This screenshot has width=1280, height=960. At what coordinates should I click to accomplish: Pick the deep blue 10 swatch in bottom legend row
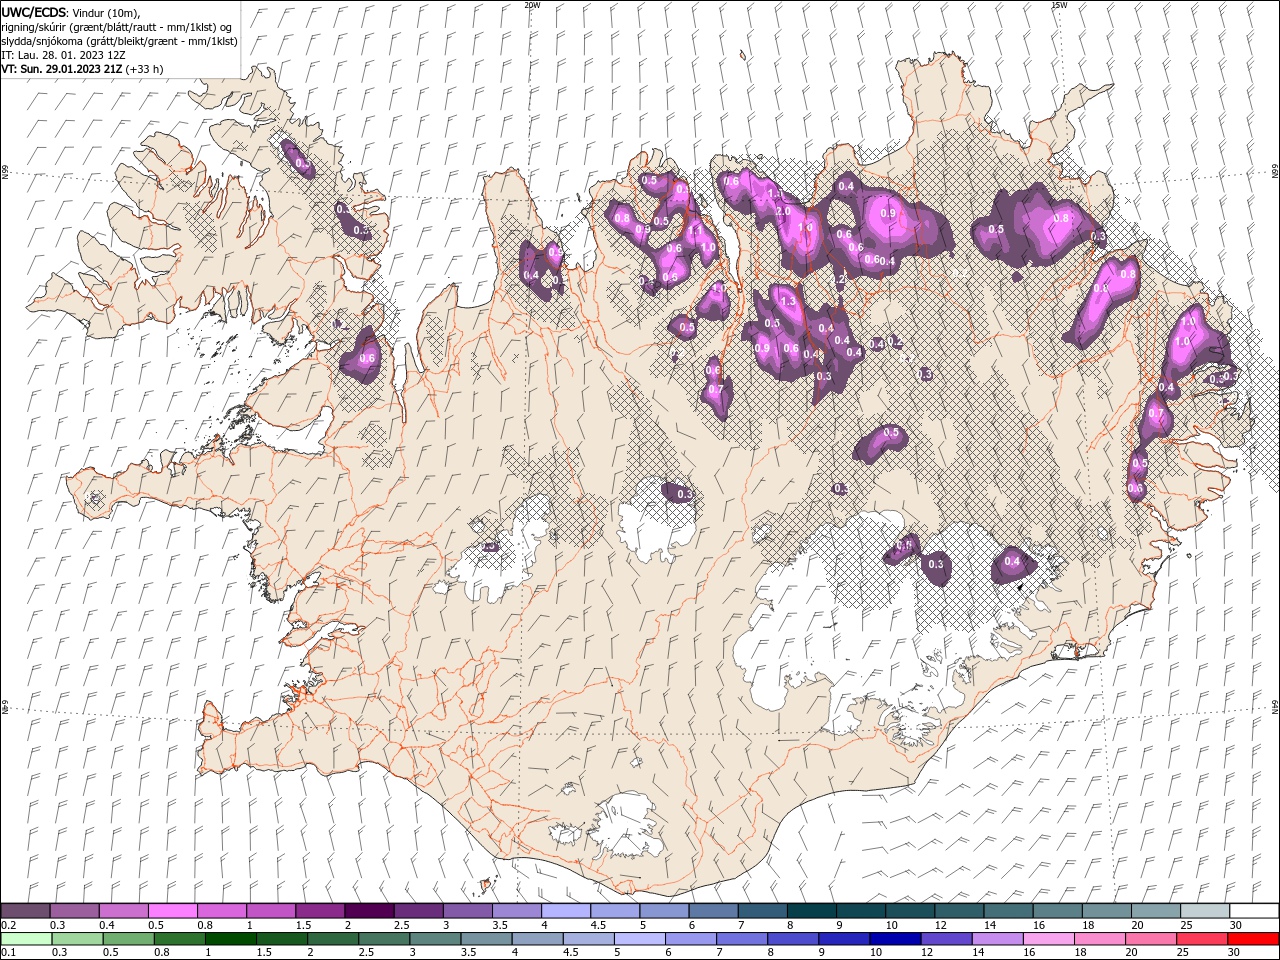coord(895,939)
